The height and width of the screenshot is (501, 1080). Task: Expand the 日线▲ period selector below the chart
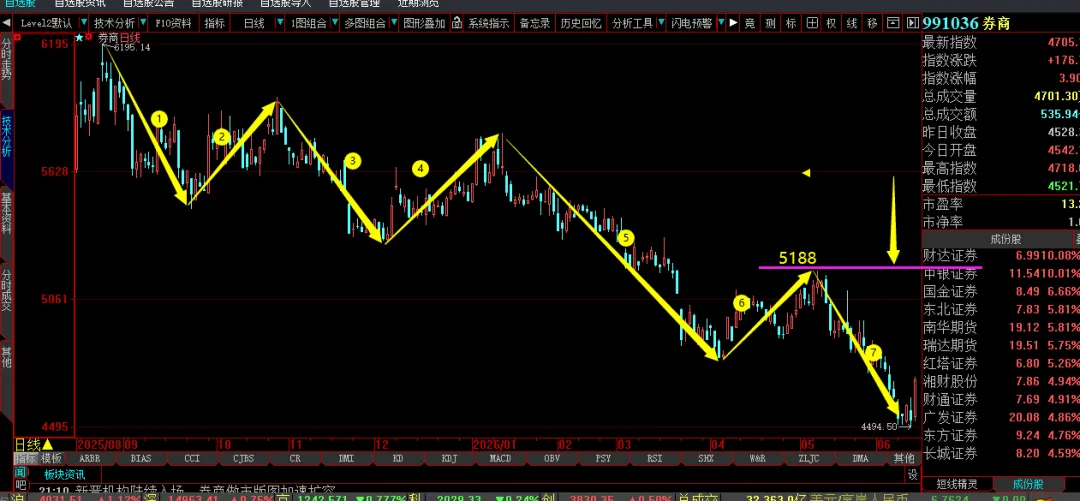(34, 444)
